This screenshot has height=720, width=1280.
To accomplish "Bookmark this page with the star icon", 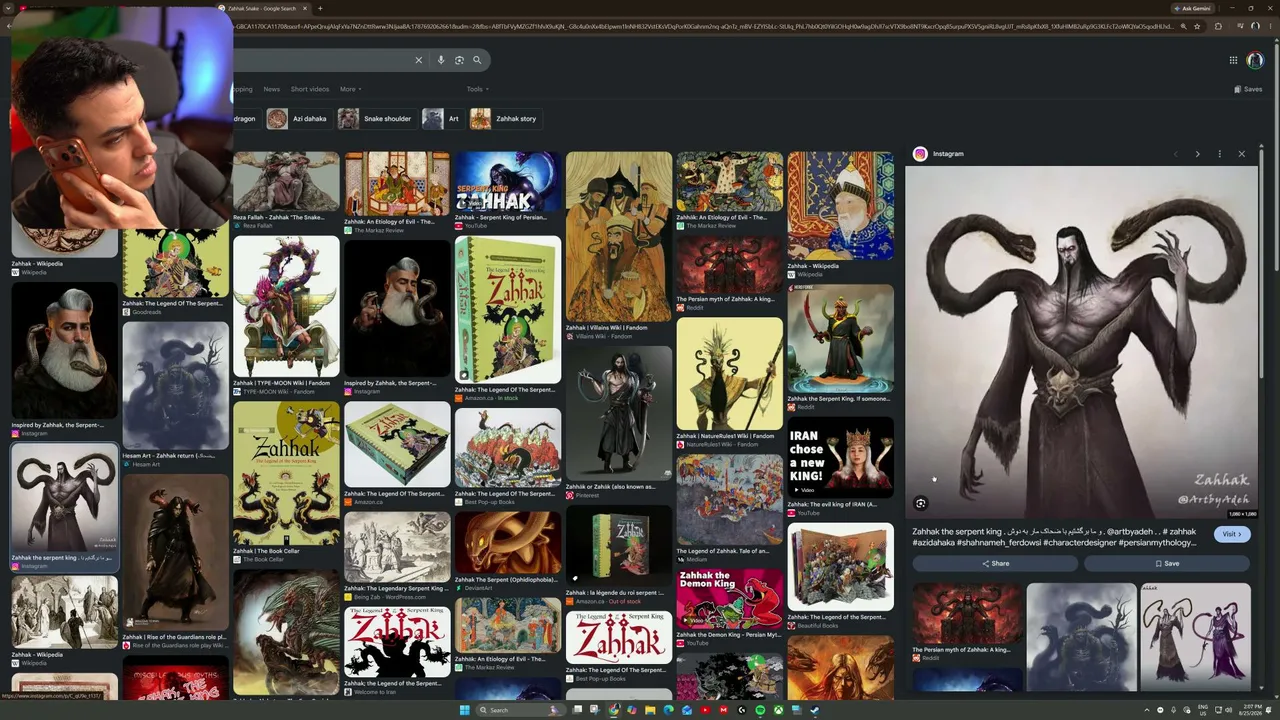I will point(1197,27).
